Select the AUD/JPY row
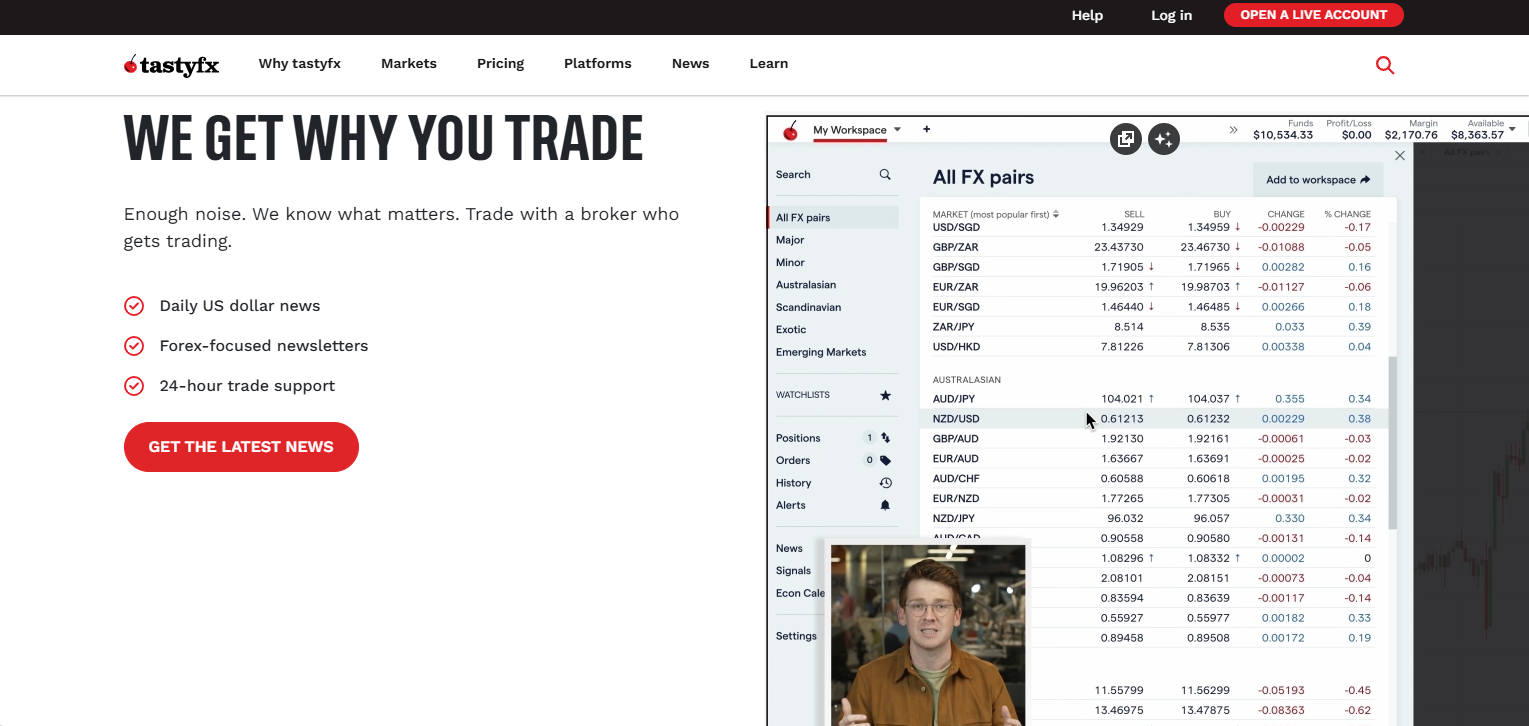 click(1152, 399)
